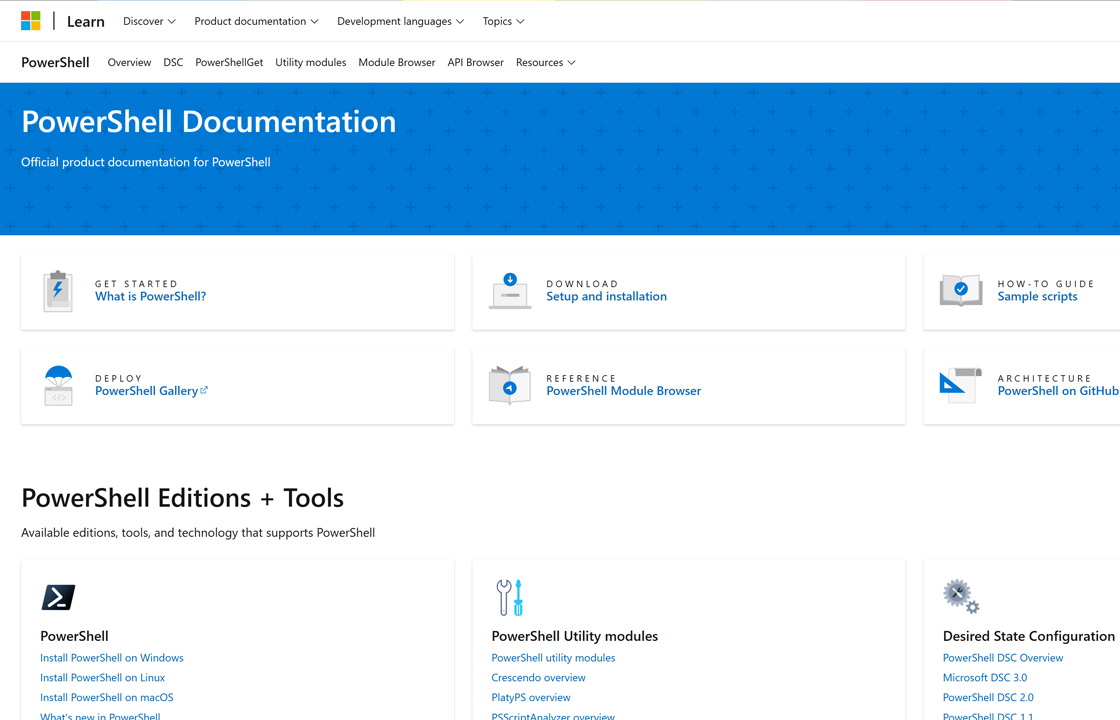Click the PowerShell Utility modules card title
Image resolution: width=1120 pixels, height=720 pixels.
pyautogui.click(x=574, y=636)
